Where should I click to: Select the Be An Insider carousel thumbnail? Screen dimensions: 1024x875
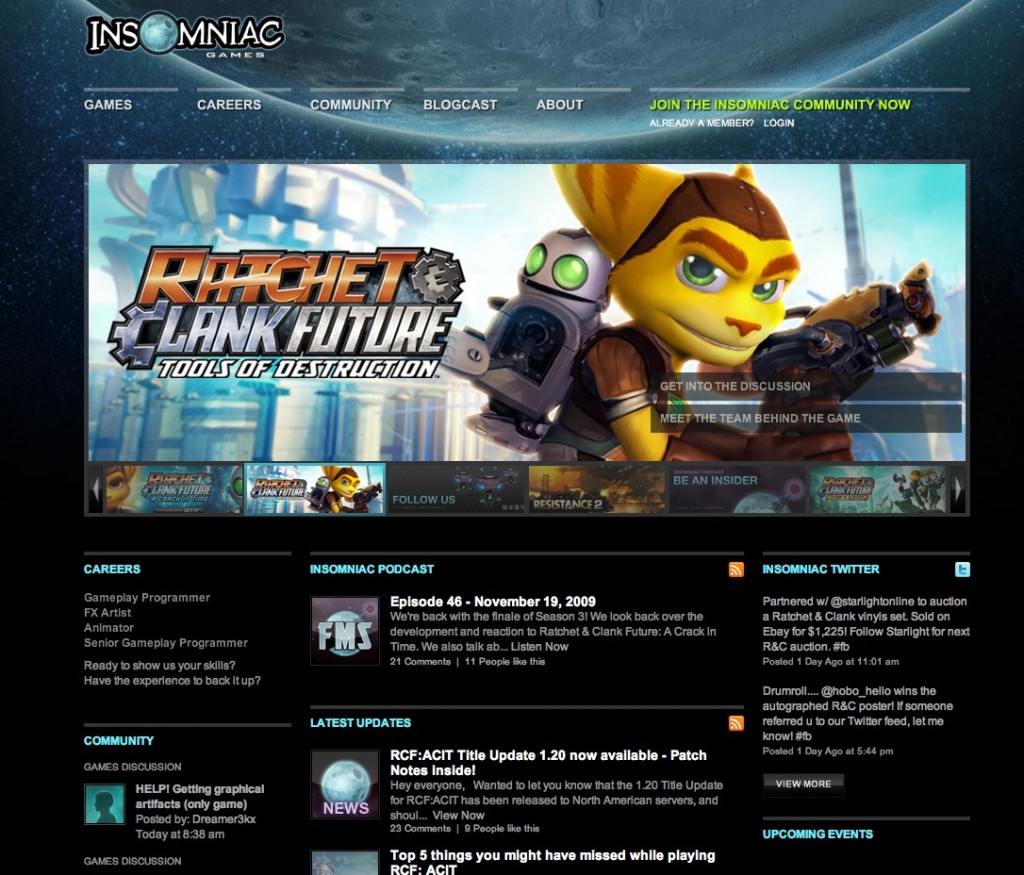tap(738, 488)
